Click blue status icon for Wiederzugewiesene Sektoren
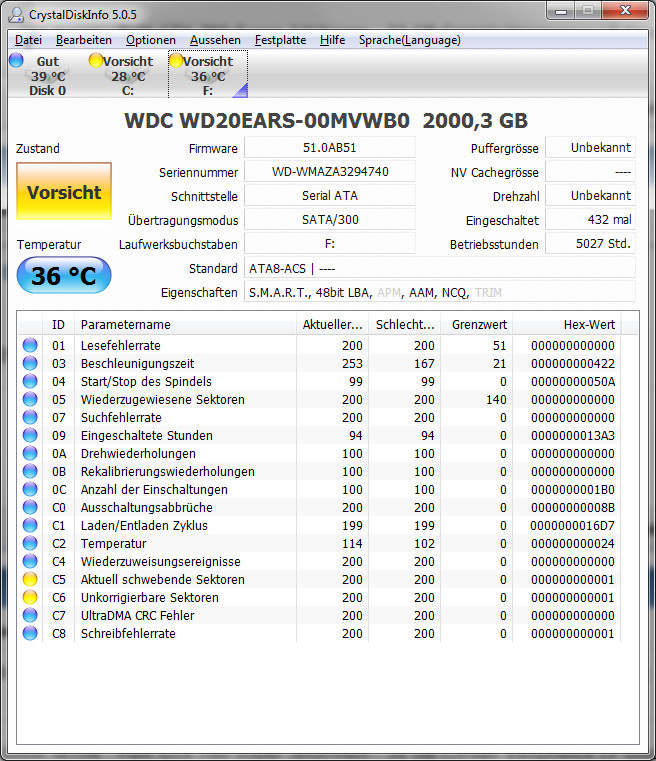Screen dimensions: 656x761 pos(30,399)
